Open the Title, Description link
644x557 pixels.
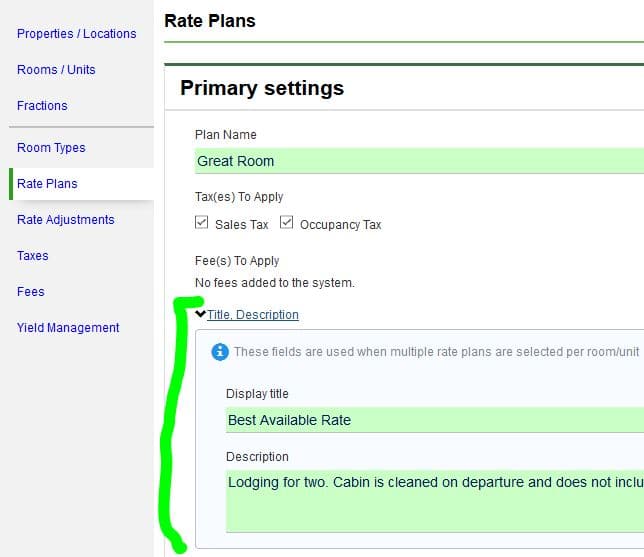[x=253, y=314]
